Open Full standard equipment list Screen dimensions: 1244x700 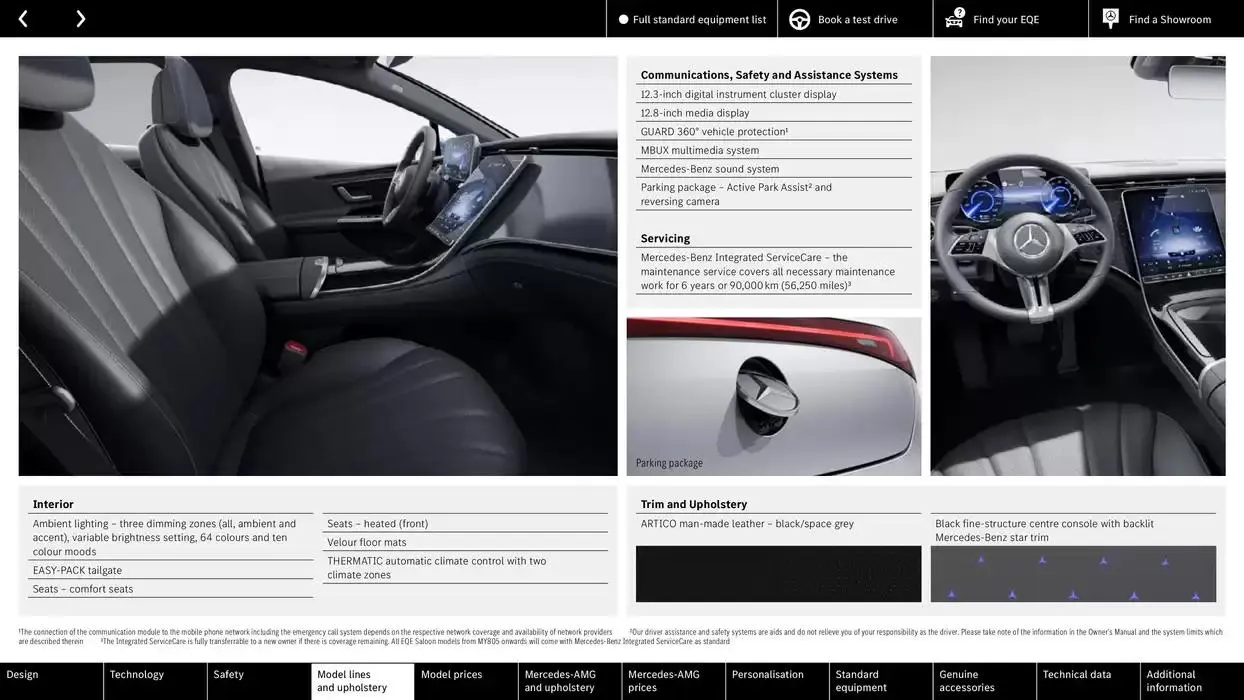pyautogui.click(x=692, y=19)
